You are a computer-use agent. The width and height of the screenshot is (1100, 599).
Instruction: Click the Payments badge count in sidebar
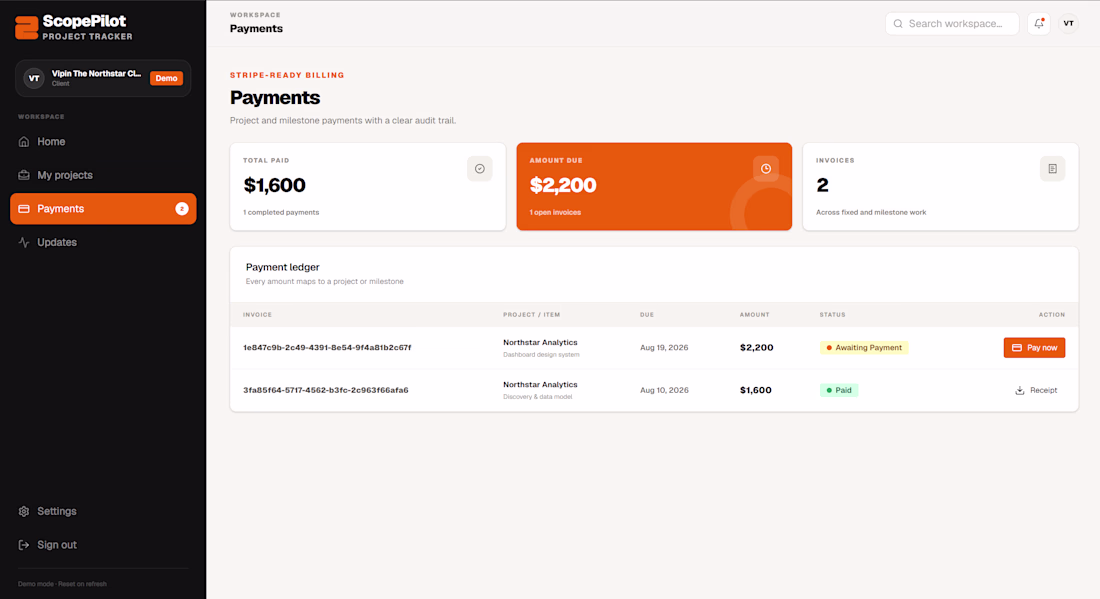point(182,209)
